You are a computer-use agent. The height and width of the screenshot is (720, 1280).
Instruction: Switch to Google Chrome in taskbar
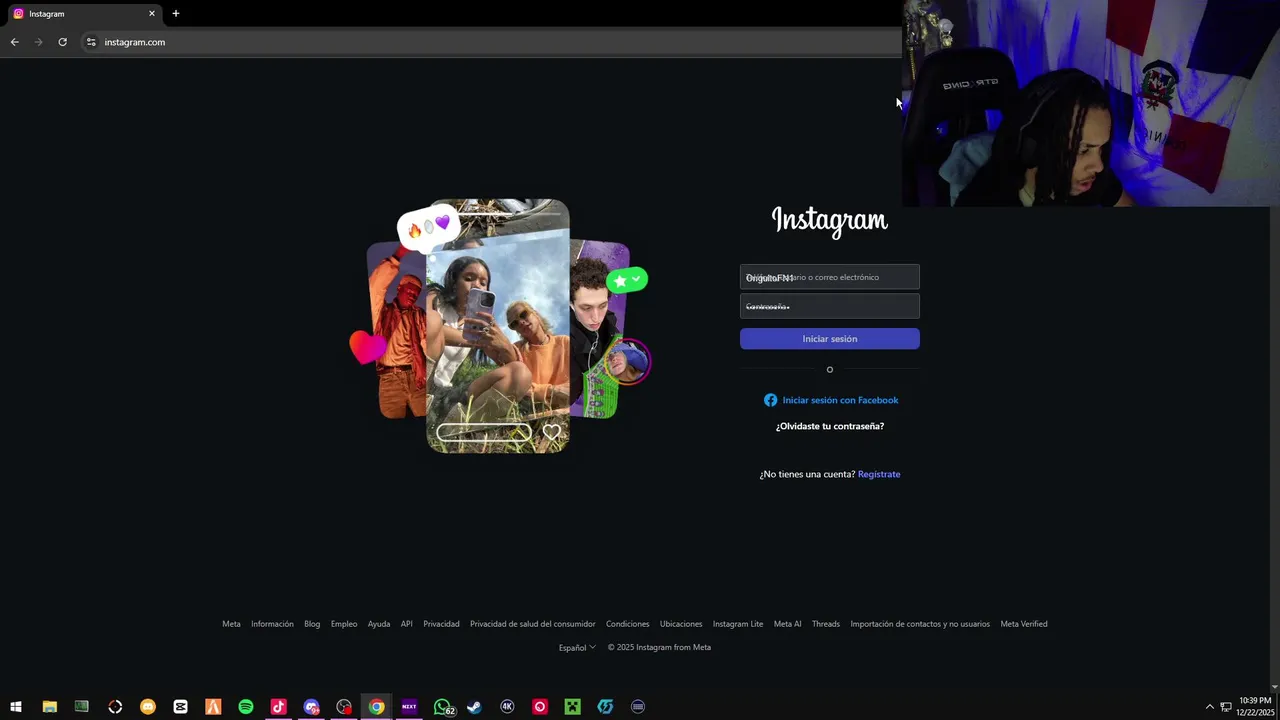(376, 707)
